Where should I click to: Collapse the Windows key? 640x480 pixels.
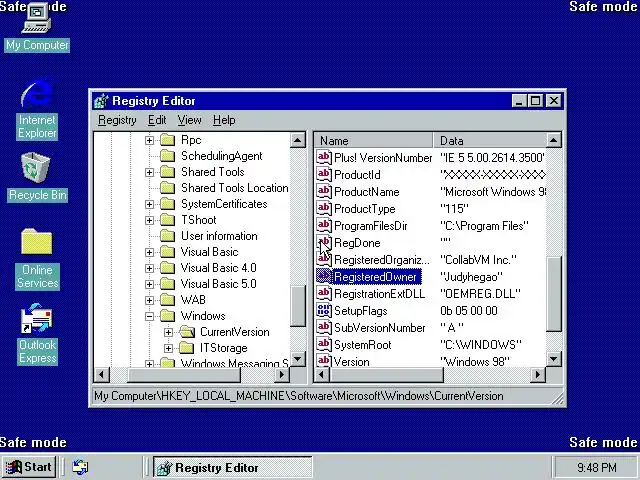coord(149,316)
